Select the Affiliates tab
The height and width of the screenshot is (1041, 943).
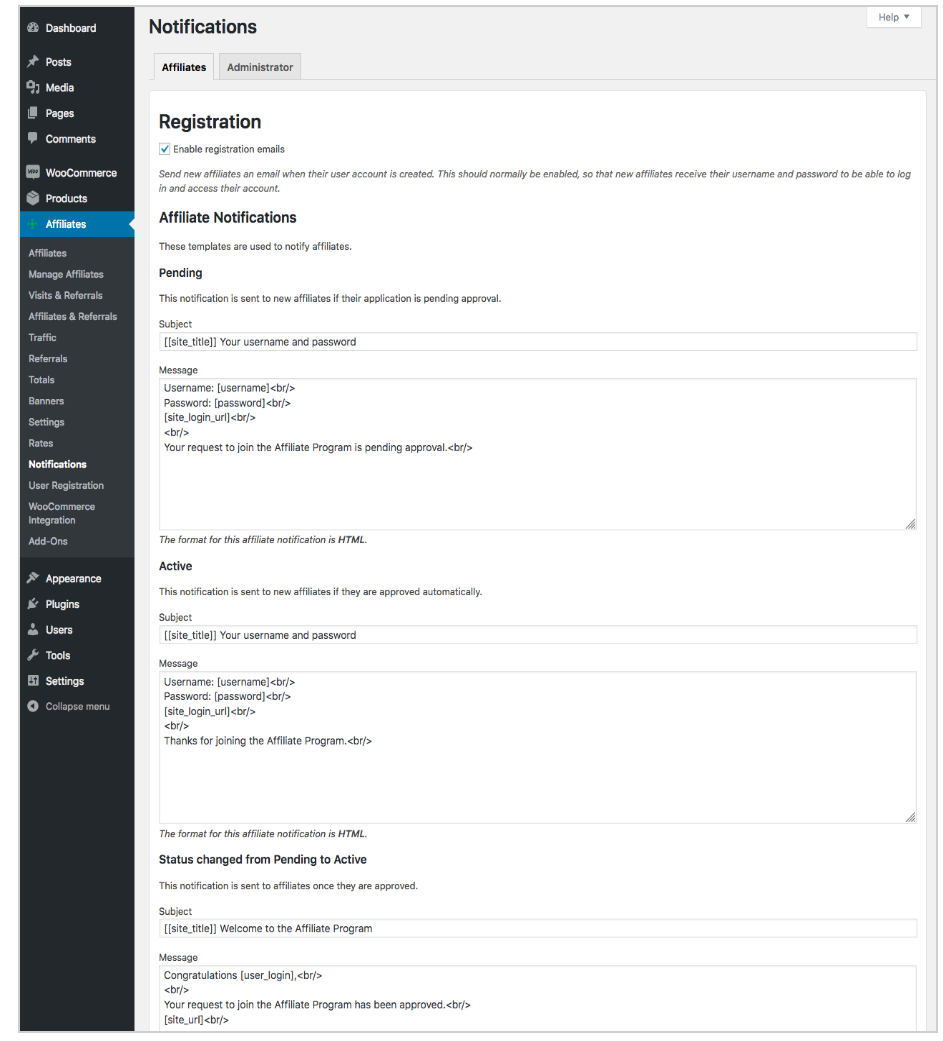(x=183, y=67)
